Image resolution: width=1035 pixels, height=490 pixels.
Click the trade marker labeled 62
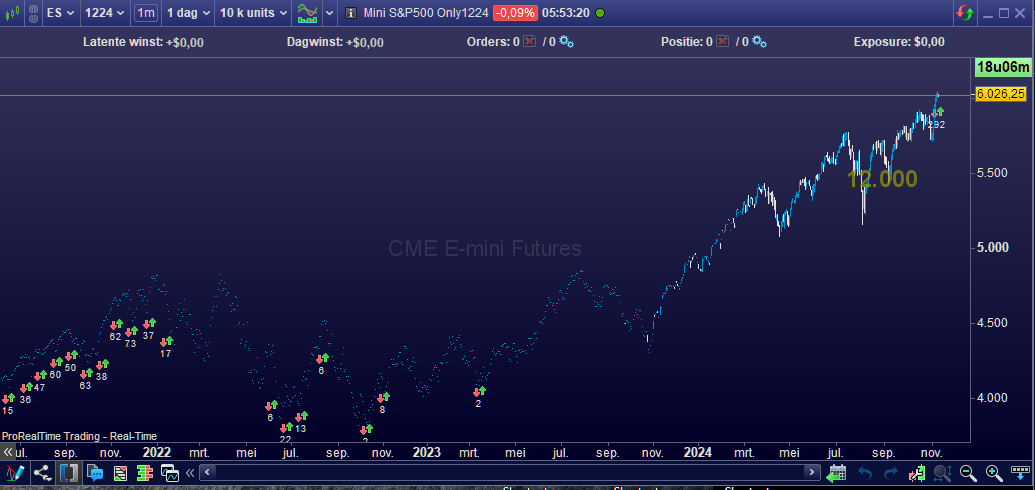(x=116, y=330)
